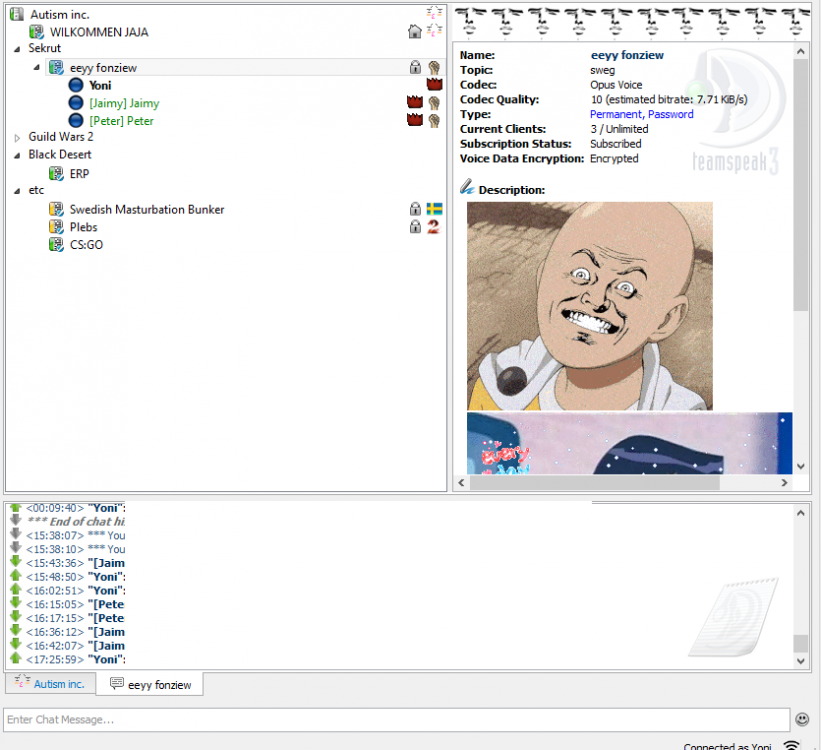Expand the Guild Wars 2 spacer
821x750 pixels.
click(16, 137)
